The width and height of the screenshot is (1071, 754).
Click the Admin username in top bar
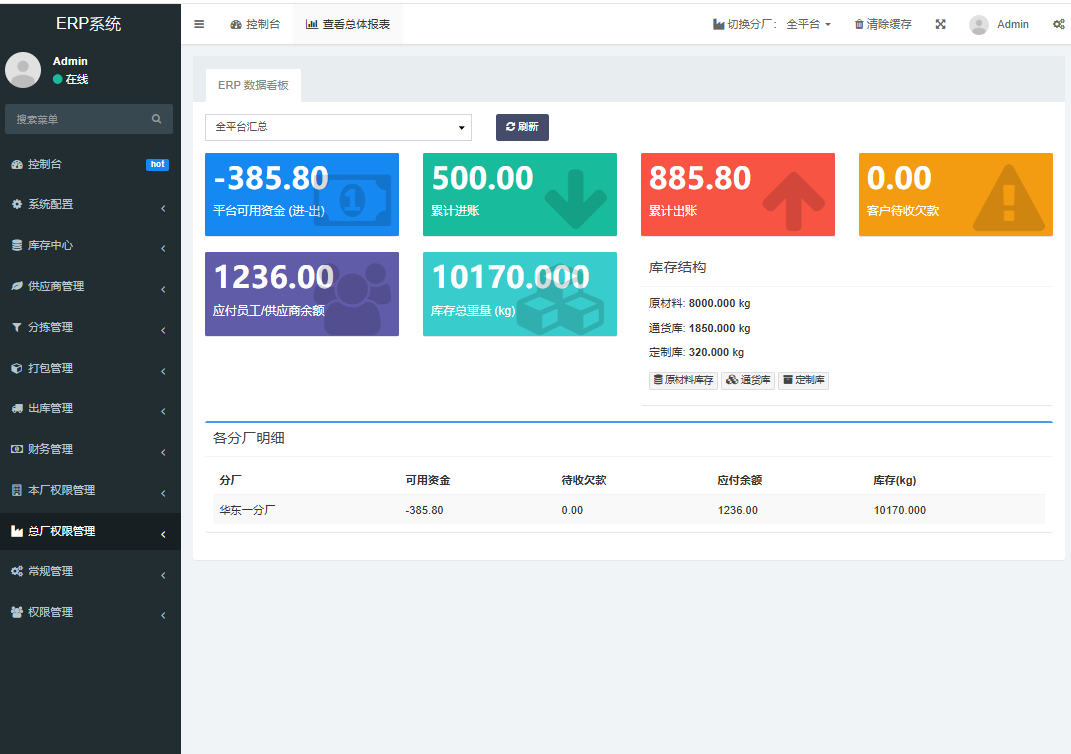pyautogui.click(x=1012, y=25)
